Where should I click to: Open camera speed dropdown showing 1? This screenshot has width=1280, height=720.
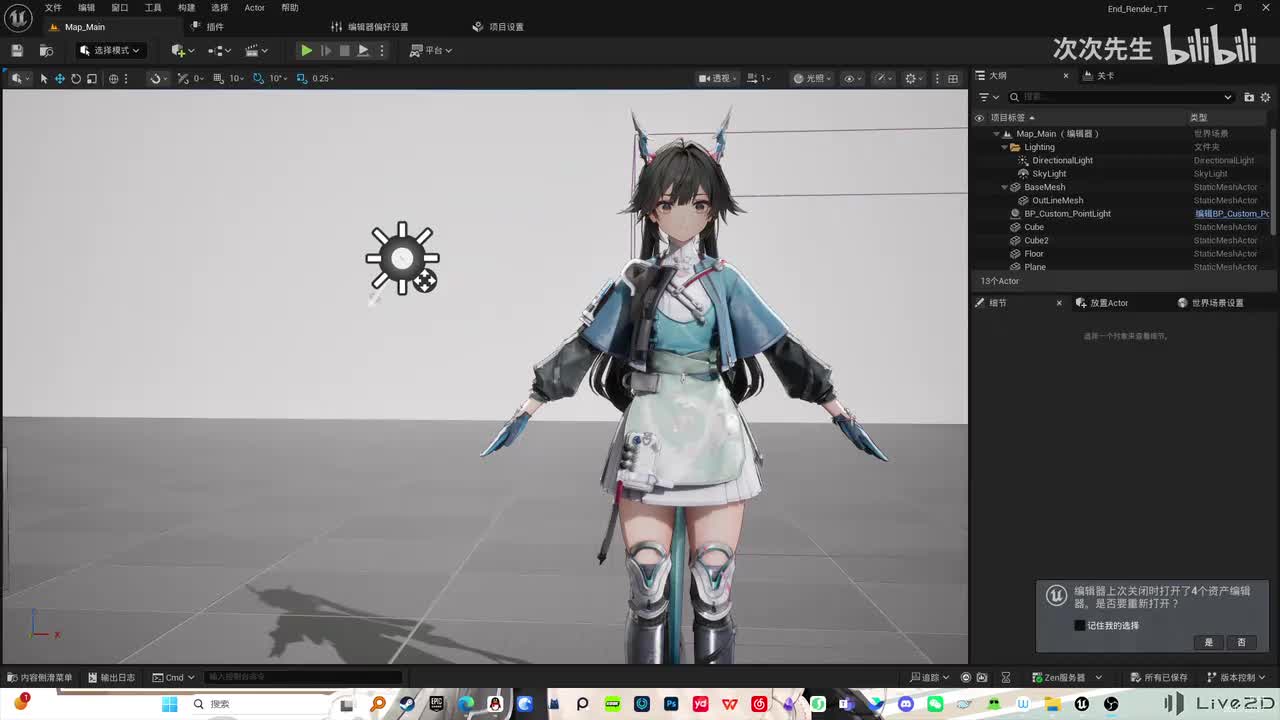pyautogui.click(x=758, y=78)
